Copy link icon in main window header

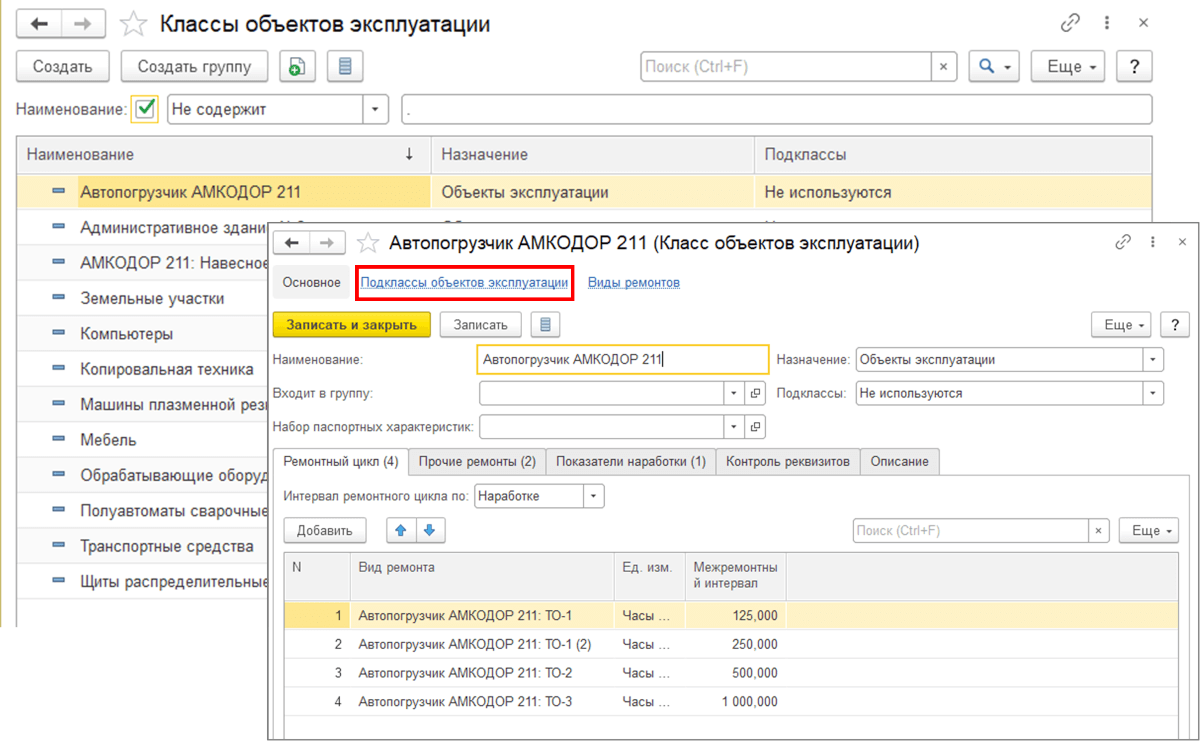coord(1071,23)
